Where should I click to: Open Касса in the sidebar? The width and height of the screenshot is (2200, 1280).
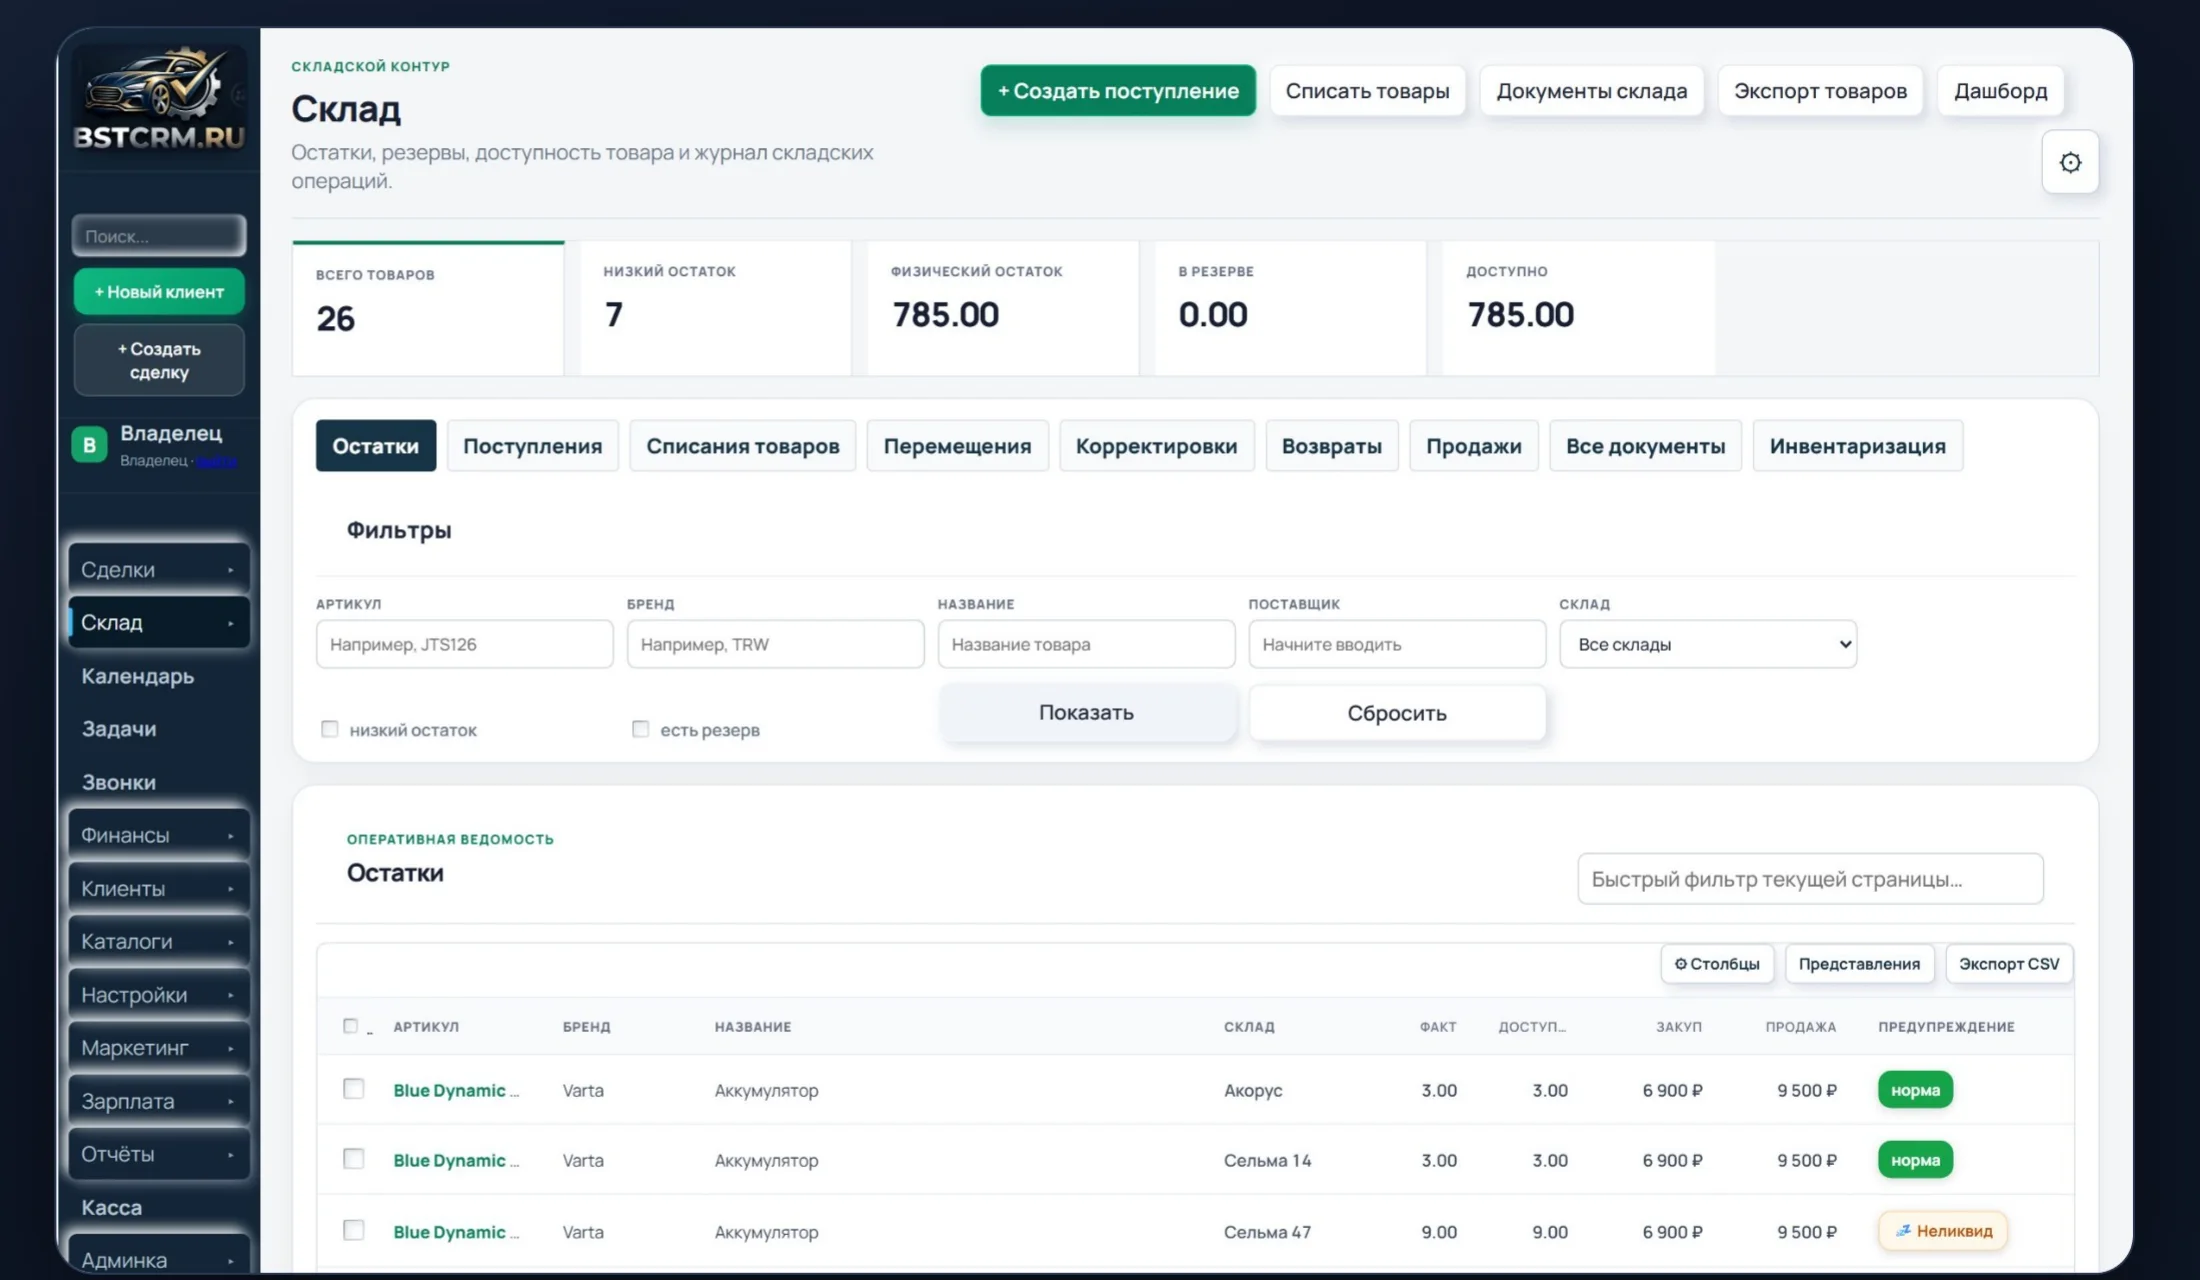click(112, 1207)
